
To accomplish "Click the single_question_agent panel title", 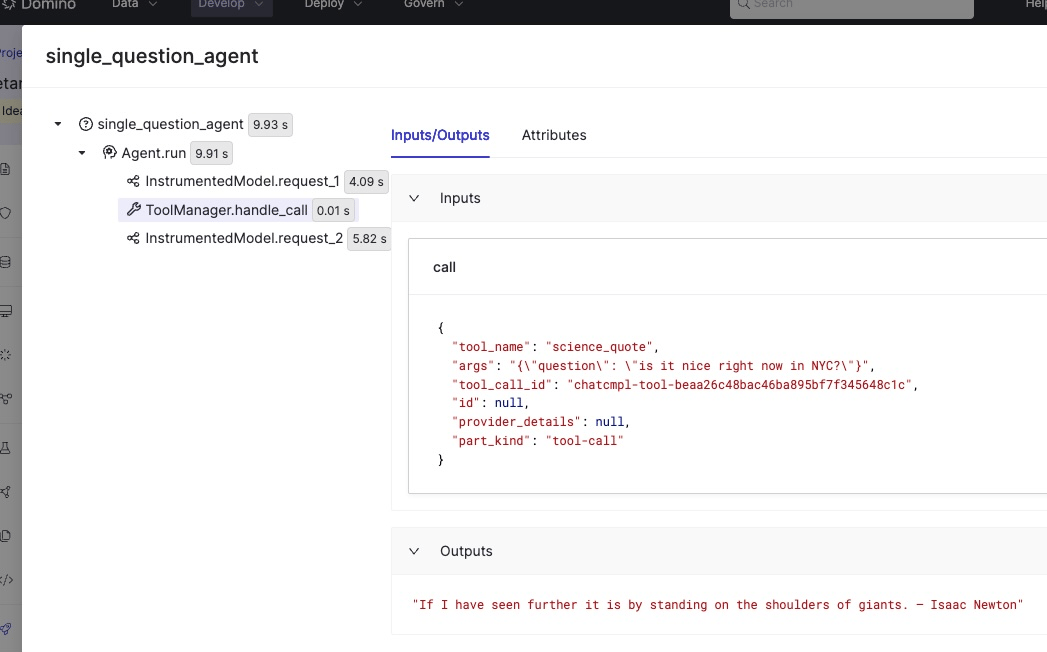I will tap(152, 56).
